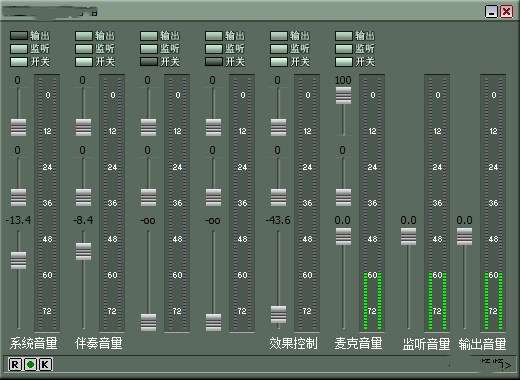Click the 效果控制 channel's top small slider
The width and height of the screenshot is (520, 380).
(x=278, y=127)
